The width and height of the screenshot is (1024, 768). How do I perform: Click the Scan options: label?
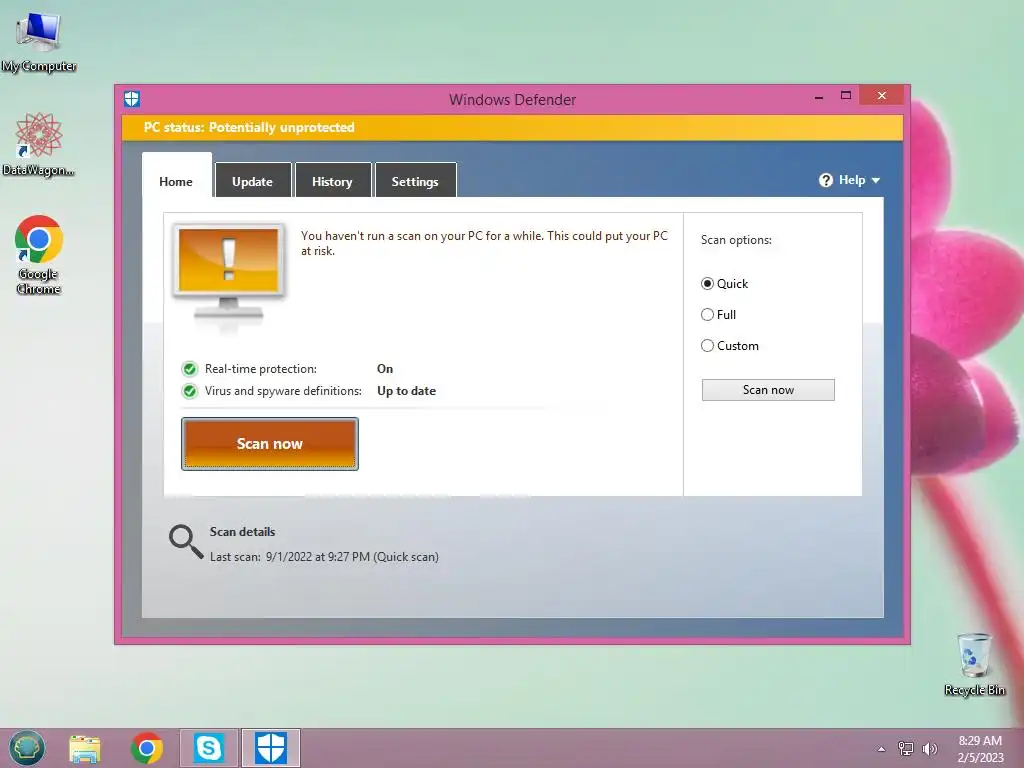[x=736, y=240]
